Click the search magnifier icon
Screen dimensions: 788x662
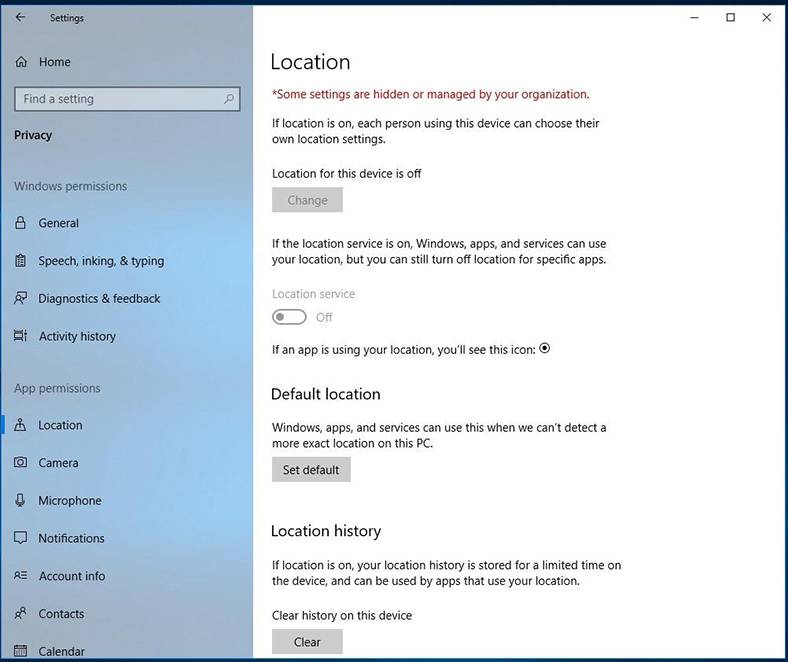(x=229, y=99)
